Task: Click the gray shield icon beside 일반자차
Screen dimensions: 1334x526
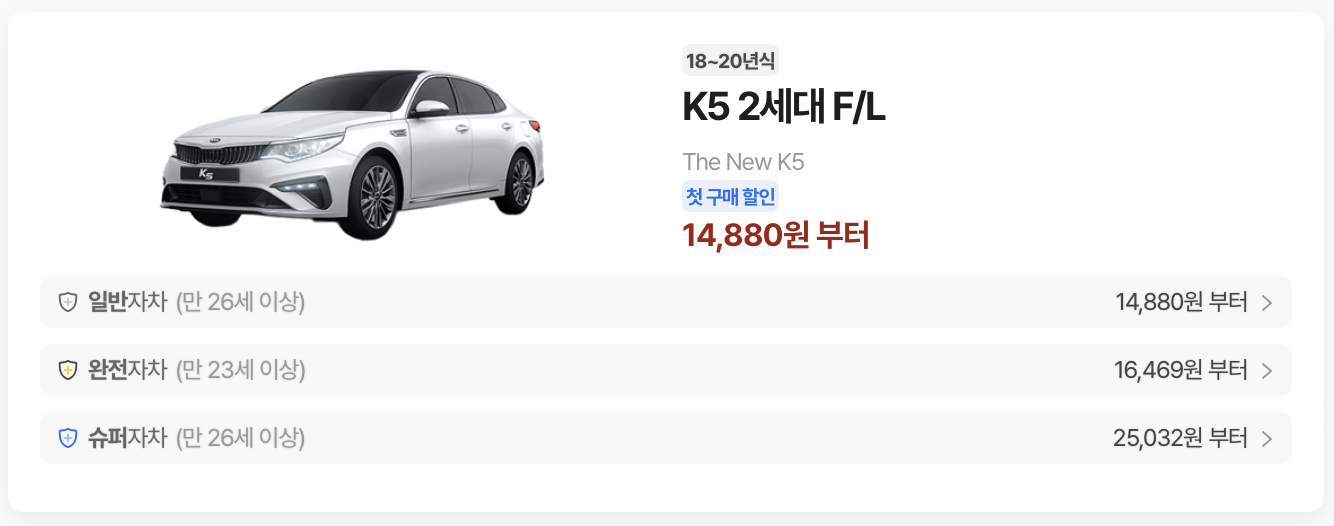Action: (68, 302)
